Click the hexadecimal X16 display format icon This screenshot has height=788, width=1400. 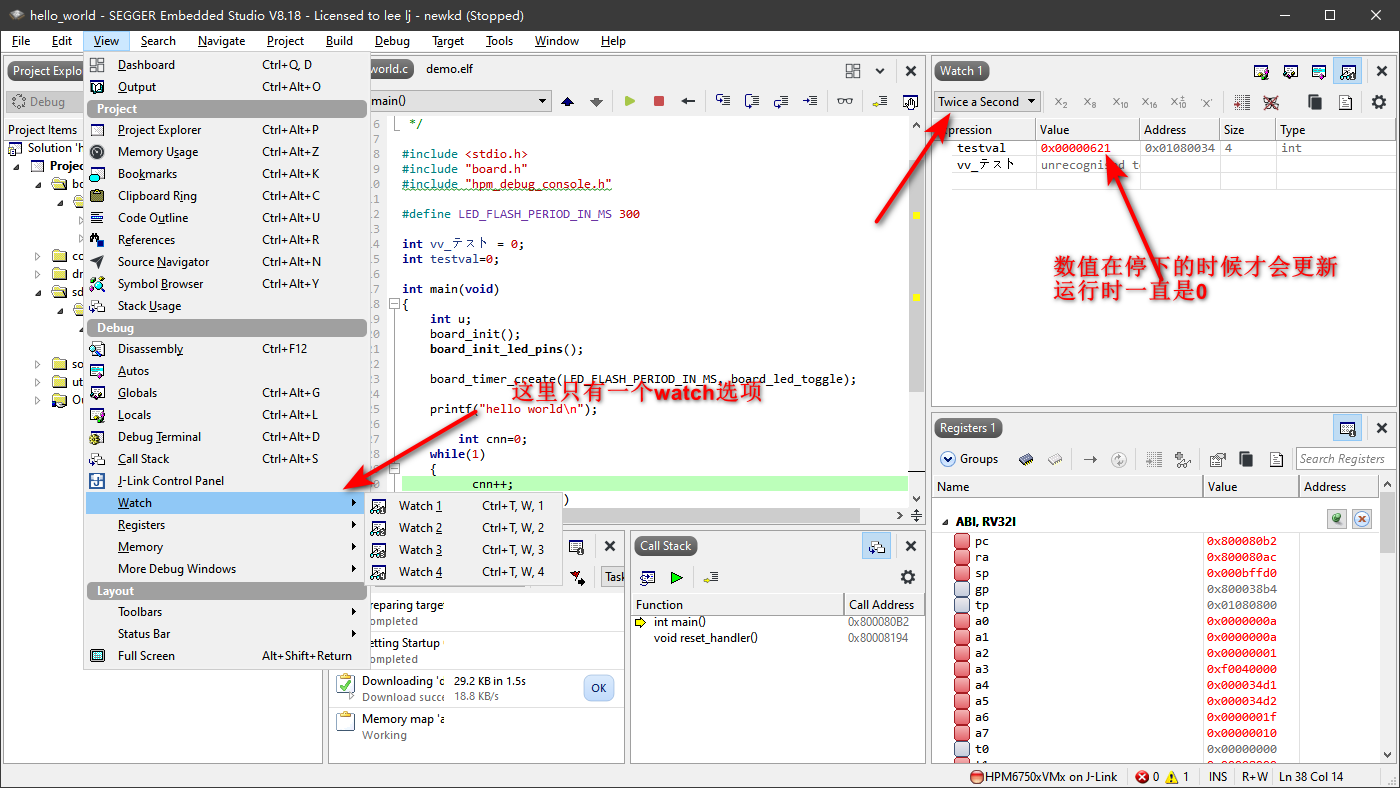[x=1149, y=102]
